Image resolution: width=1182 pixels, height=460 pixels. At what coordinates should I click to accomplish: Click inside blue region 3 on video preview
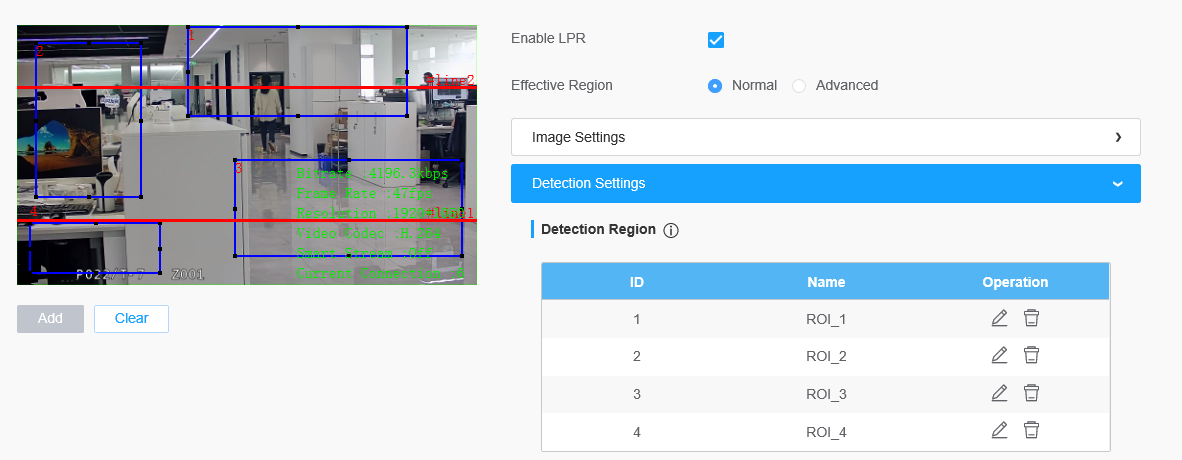[348, 207]
